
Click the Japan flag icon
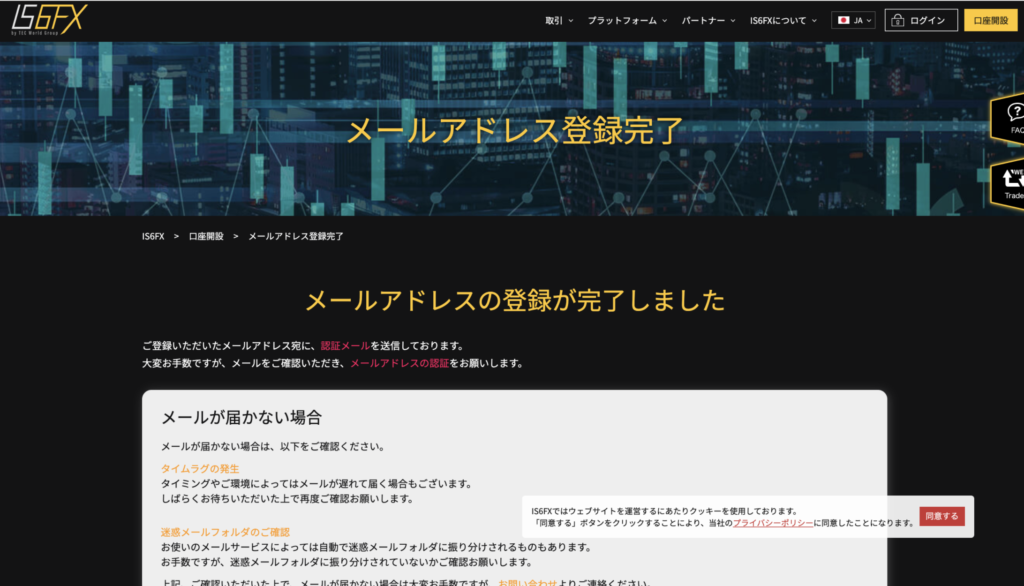[844, 20]
